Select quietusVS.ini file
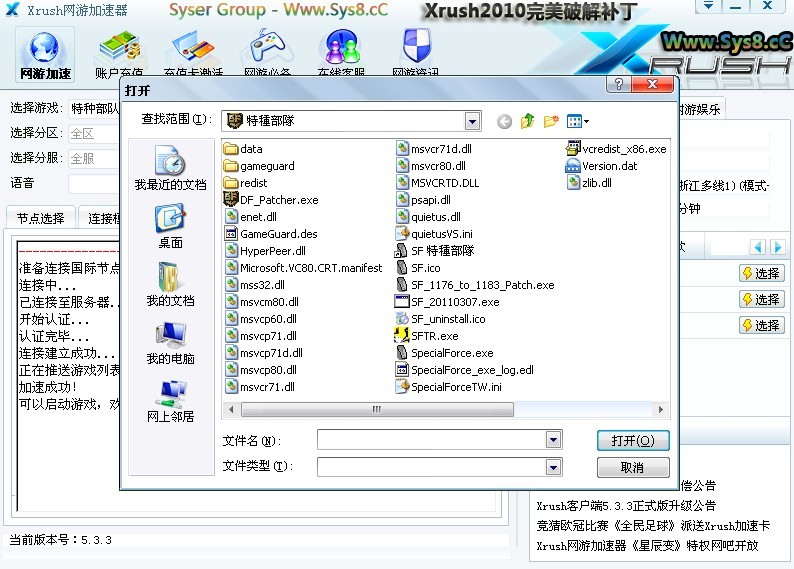Screen dimensions: 794x569 [x=434, y=234]
